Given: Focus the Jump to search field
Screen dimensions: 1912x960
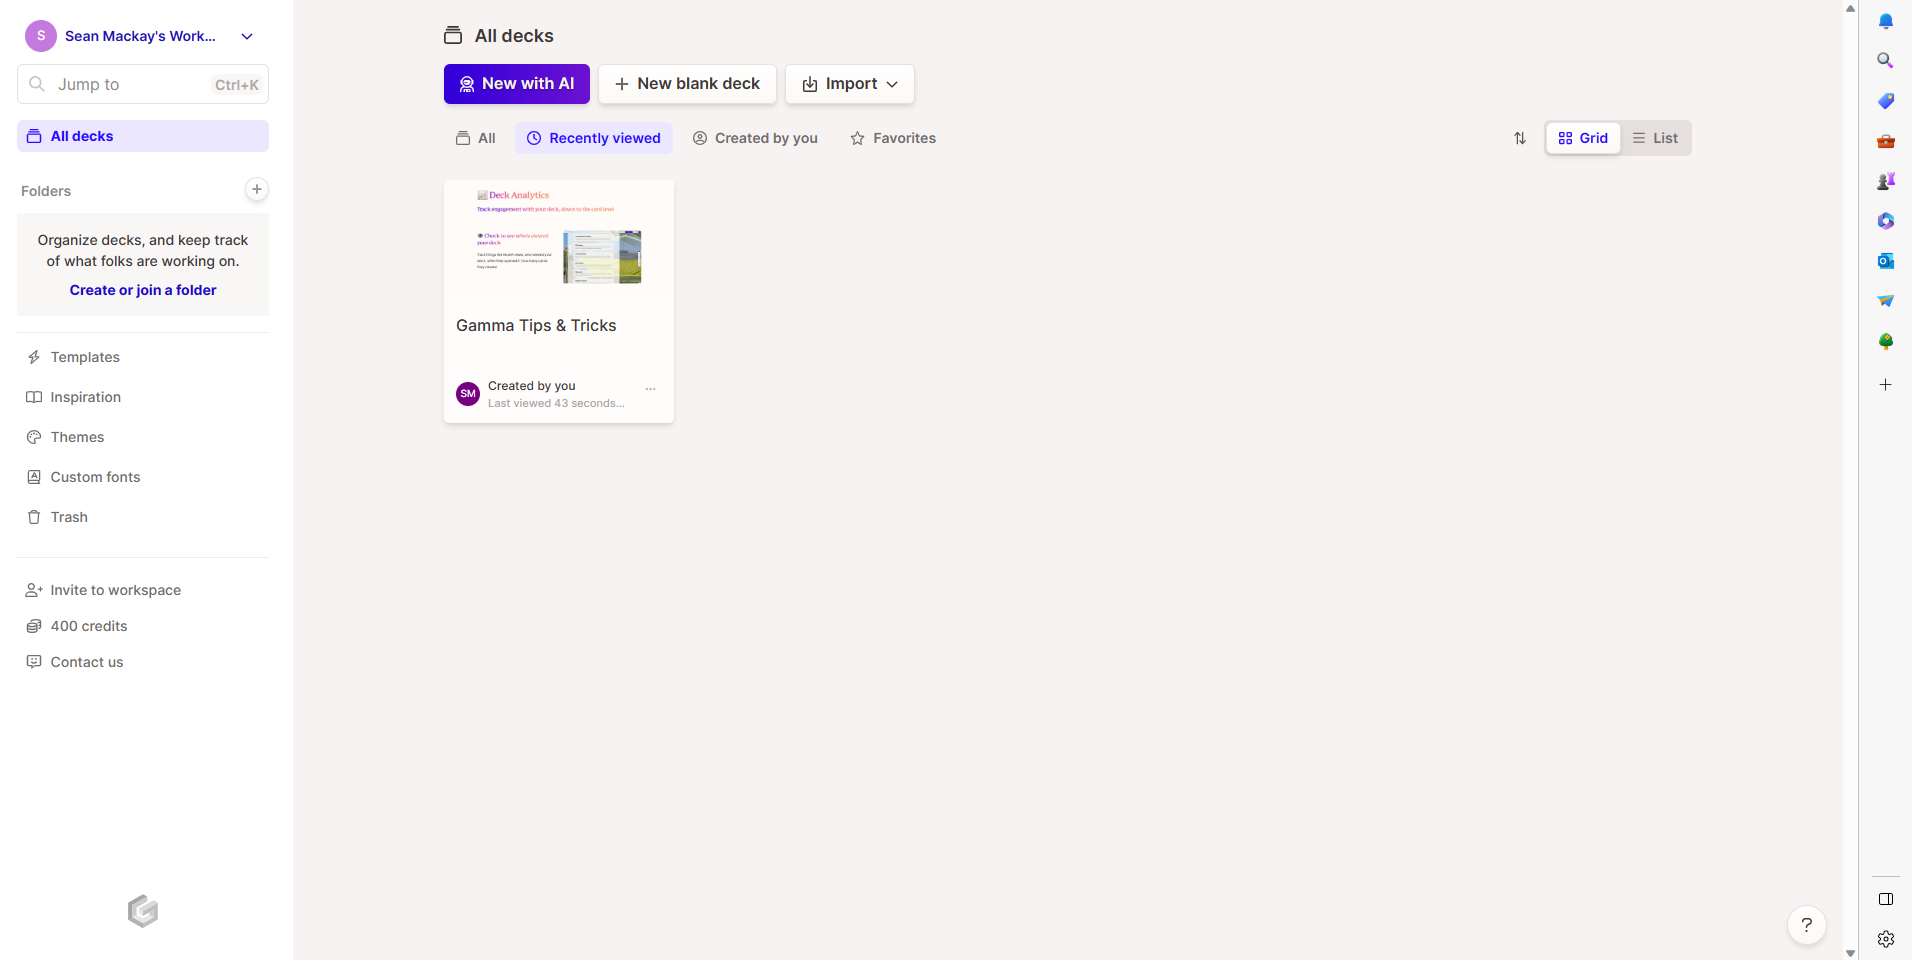Looking at the screenshot, I should point(143,84).
